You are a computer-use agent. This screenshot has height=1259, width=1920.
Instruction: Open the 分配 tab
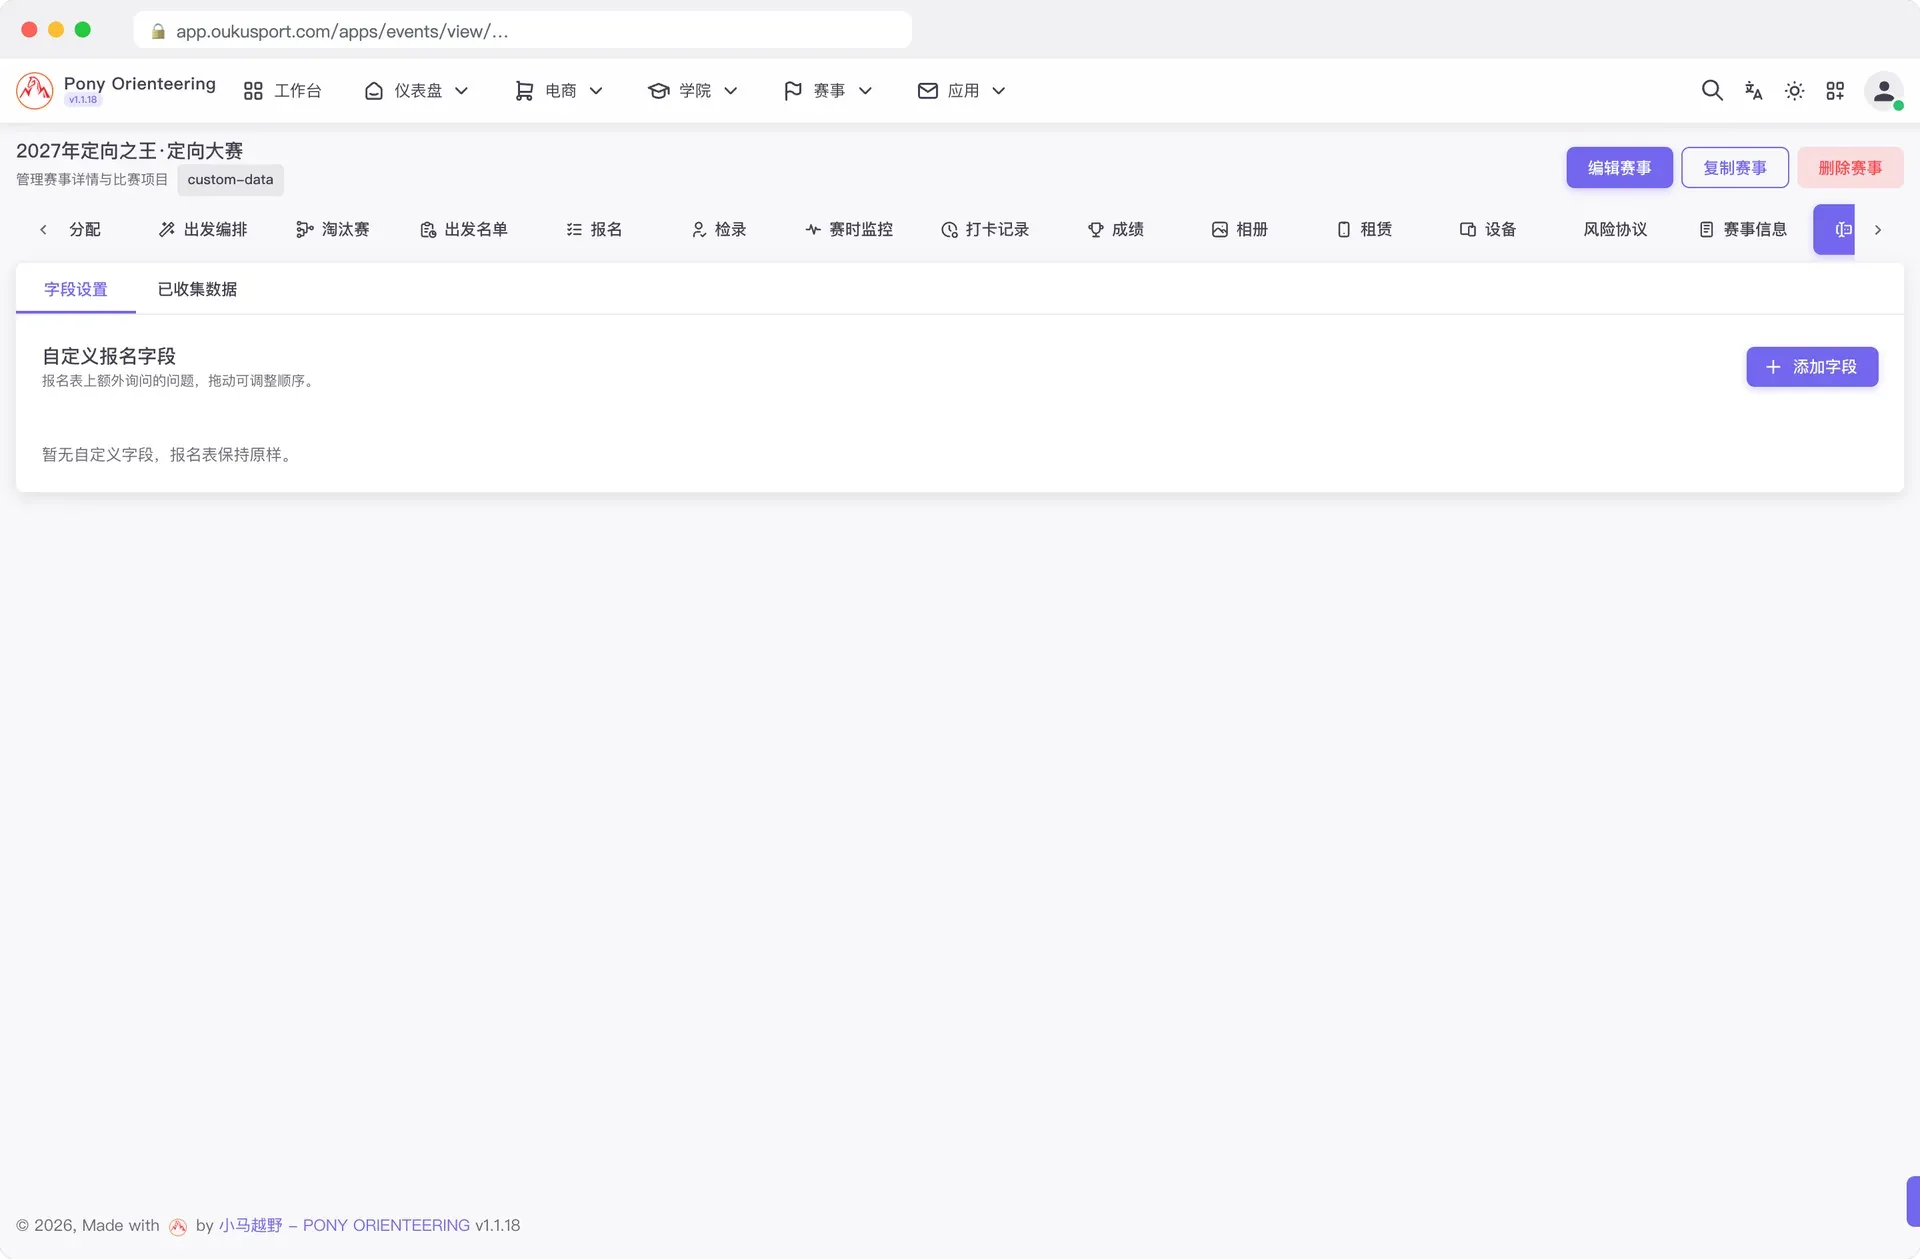(84, 230)
